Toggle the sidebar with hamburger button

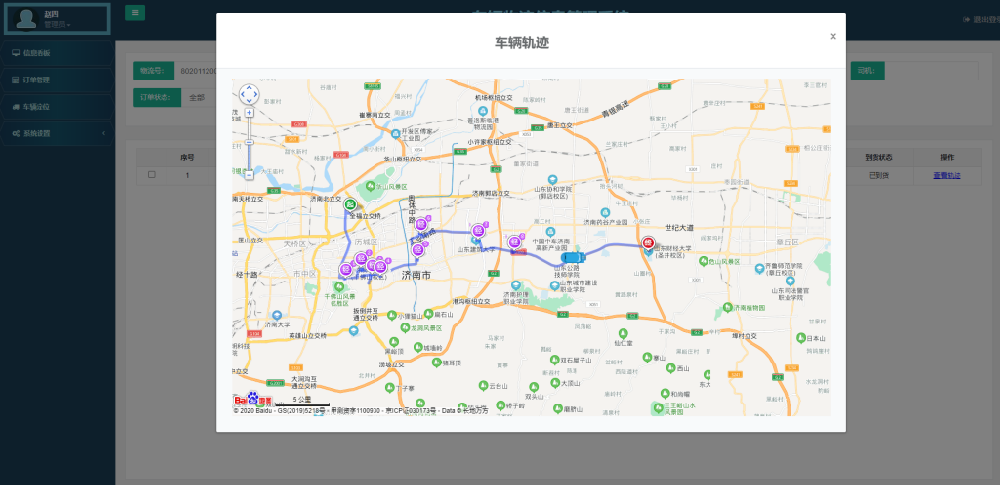pos(135,12)
